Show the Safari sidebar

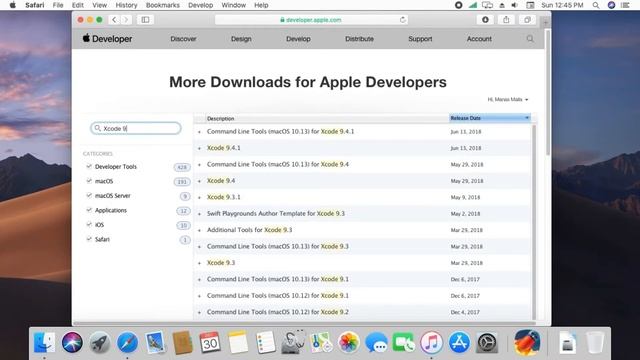[145, 20]
